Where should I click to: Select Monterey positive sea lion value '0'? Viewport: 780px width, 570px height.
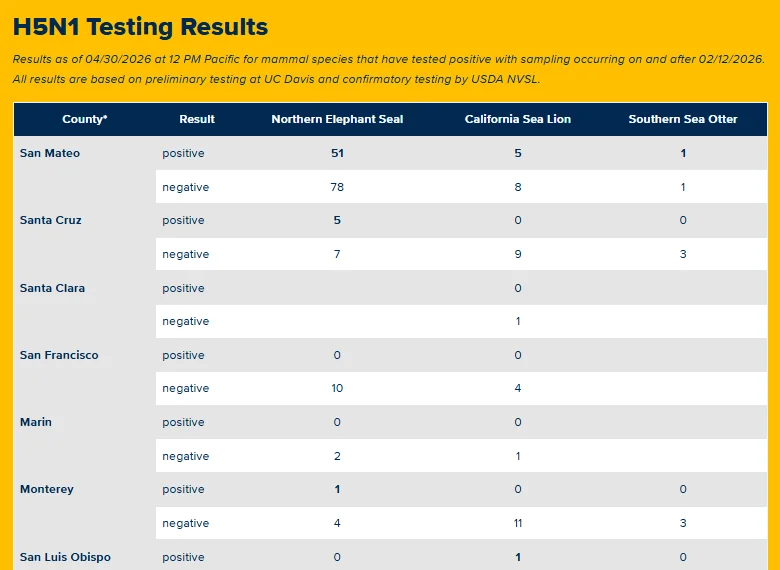tap(518, 489)
